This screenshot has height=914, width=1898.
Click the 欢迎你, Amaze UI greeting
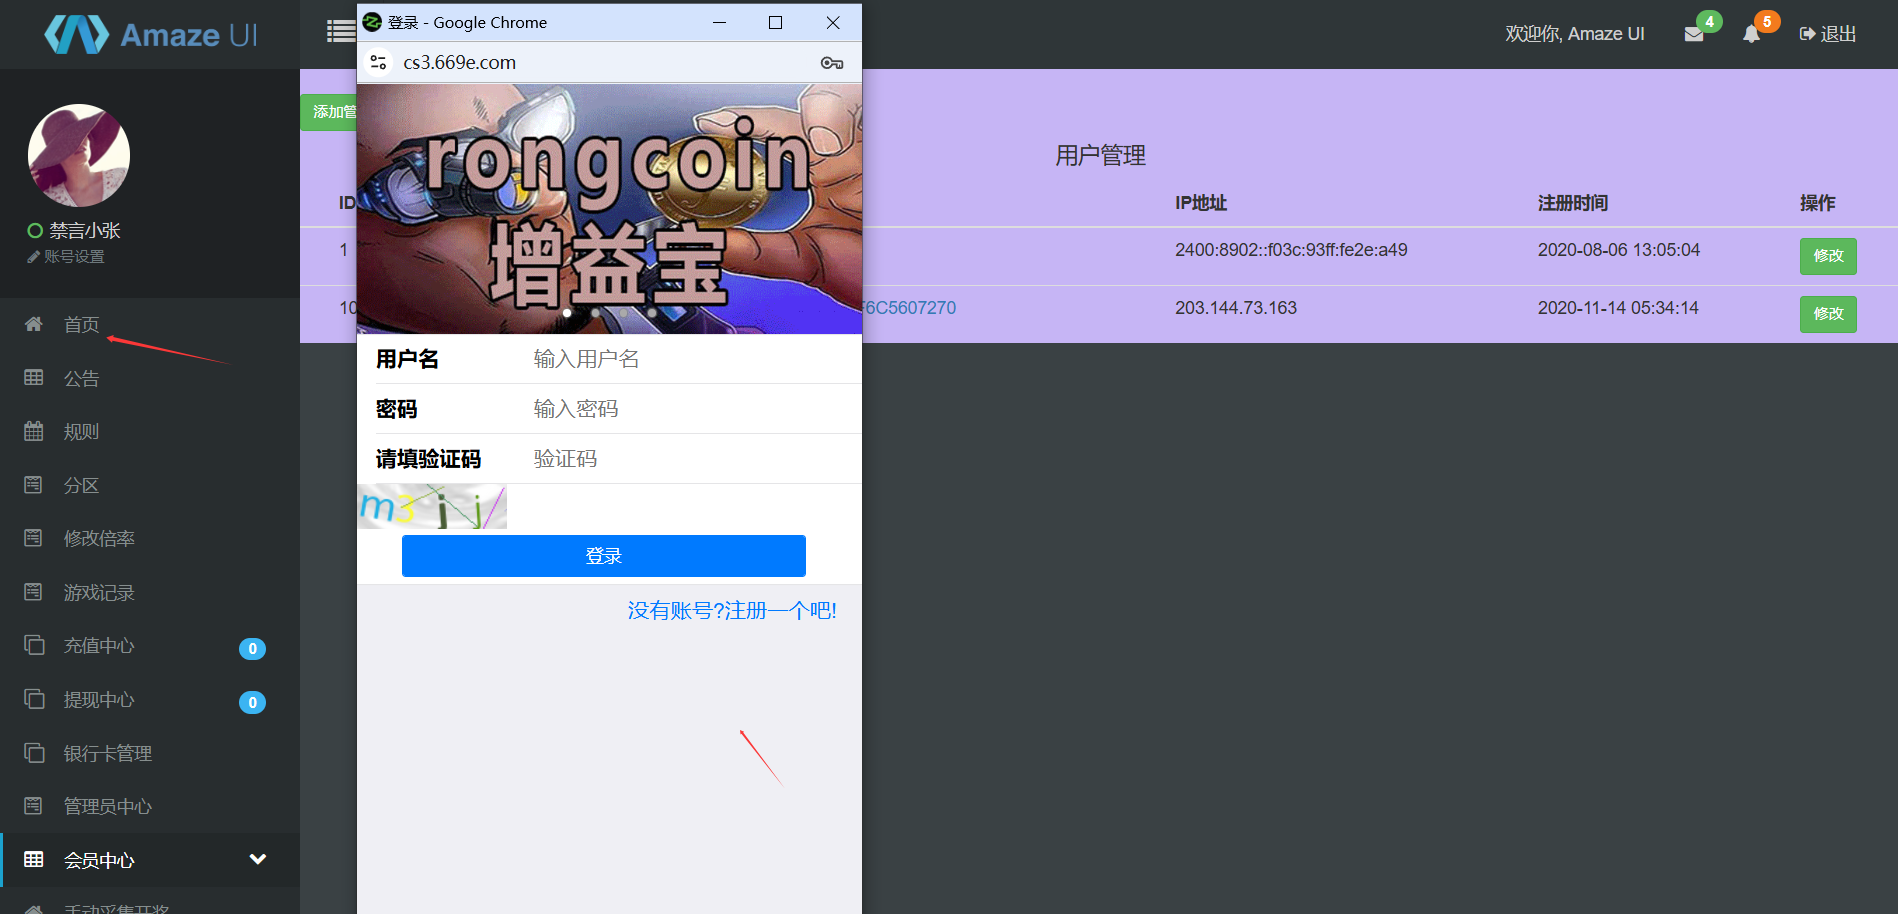point(1575,34)
